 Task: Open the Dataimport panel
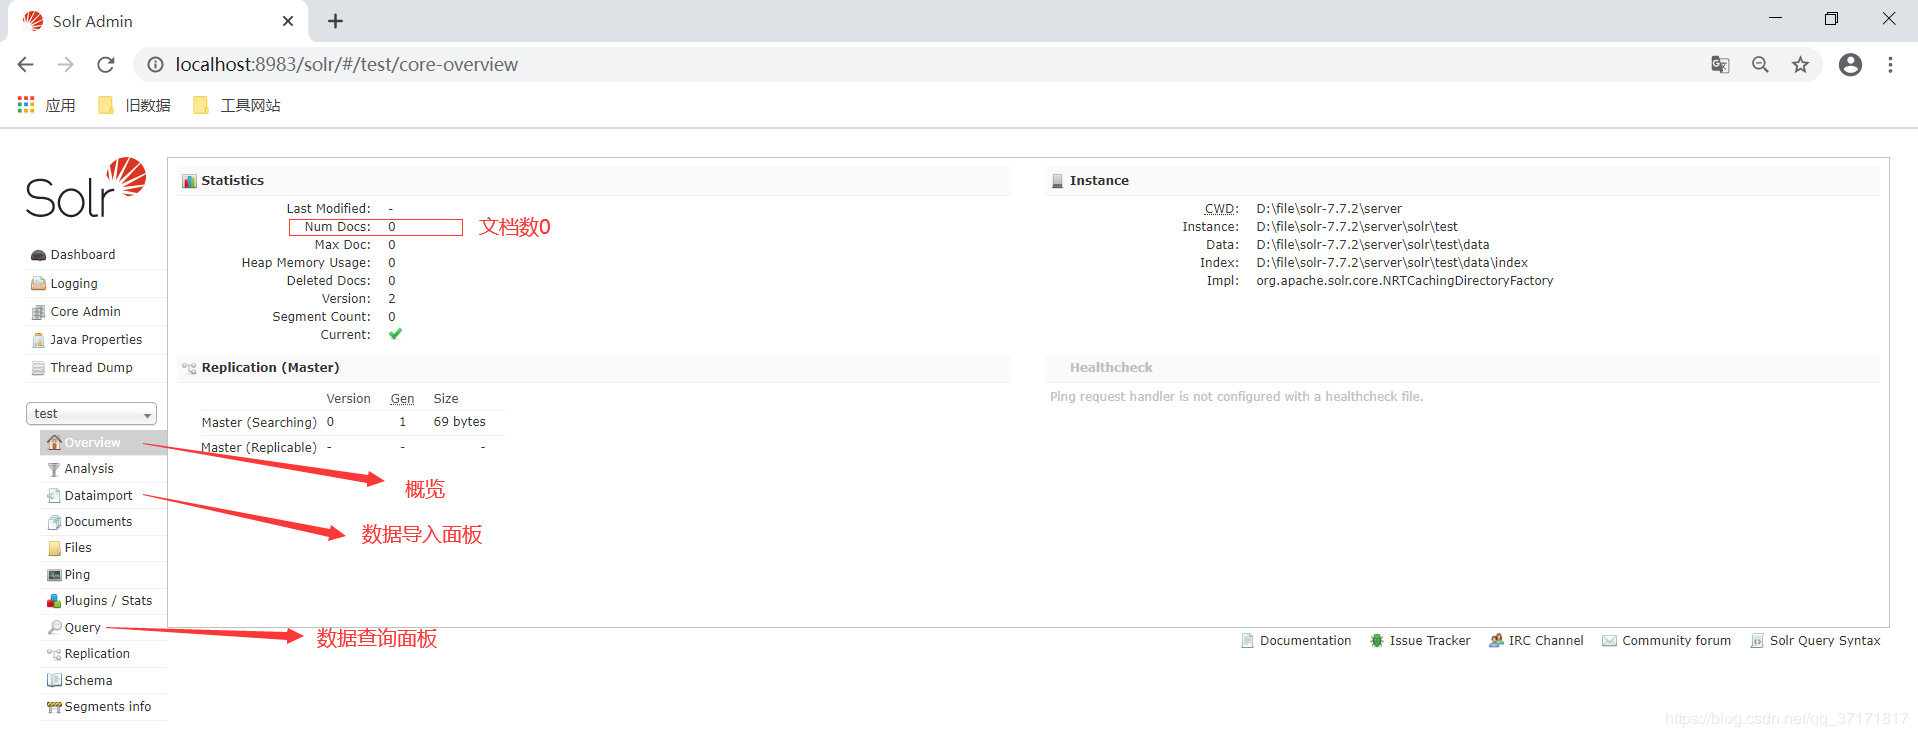pyautogui.click(x=98, y=496)
